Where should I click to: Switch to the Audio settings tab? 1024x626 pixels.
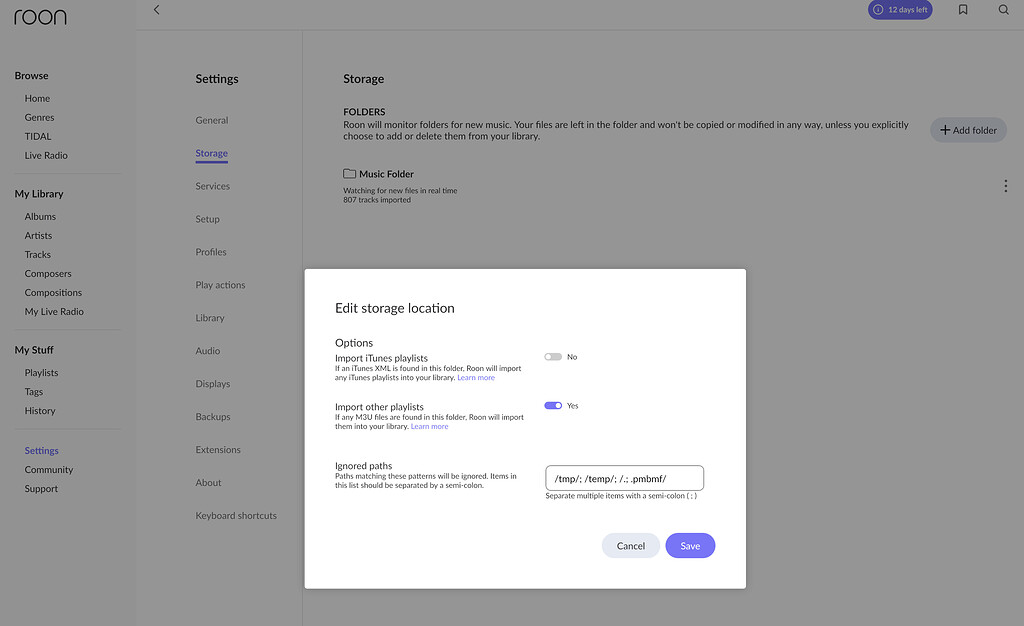(207, 350)
